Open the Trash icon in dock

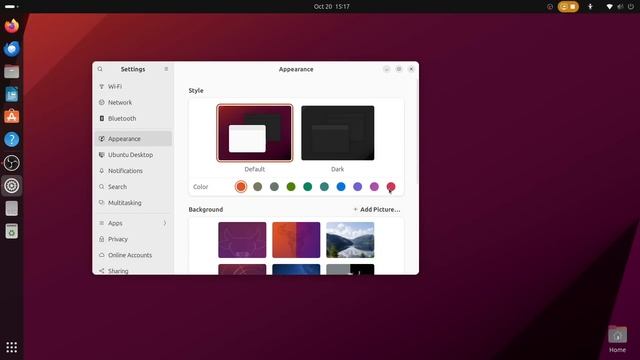pyautogui.click(x=11, y=231)
